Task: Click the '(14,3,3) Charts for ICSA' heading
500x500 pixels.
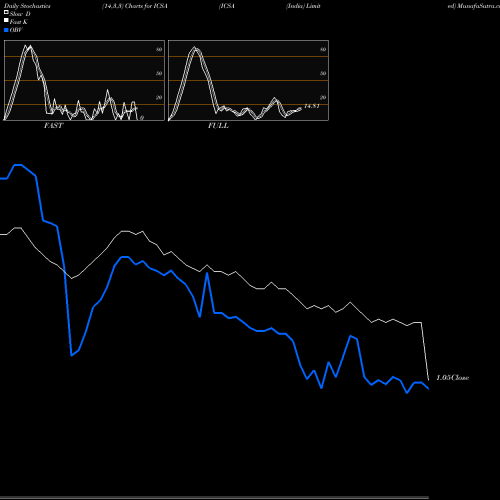Action: (135, 6)
